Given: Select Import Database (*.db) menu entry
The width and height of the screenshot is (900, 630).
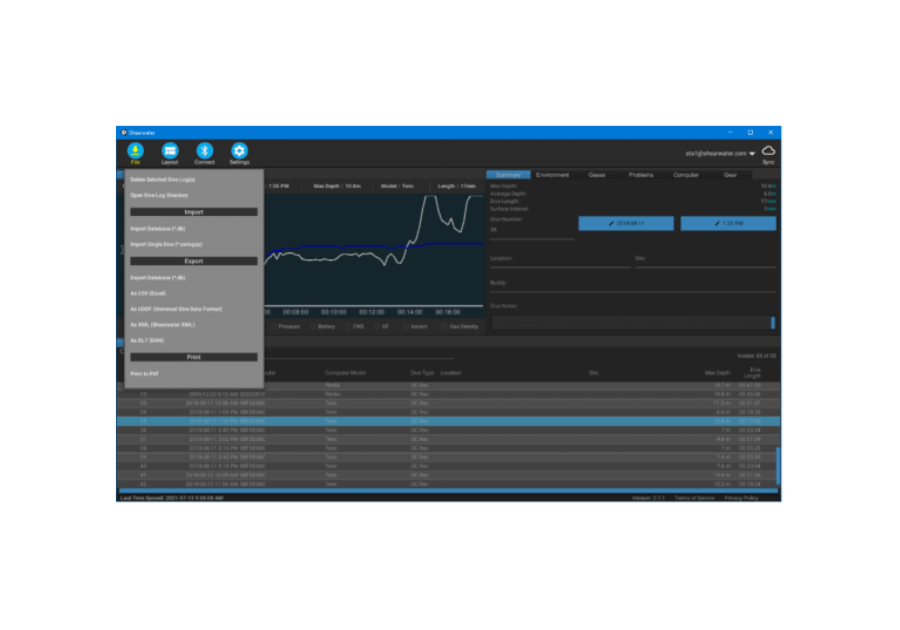Looking at the screenshot, I should pos(158,228).
